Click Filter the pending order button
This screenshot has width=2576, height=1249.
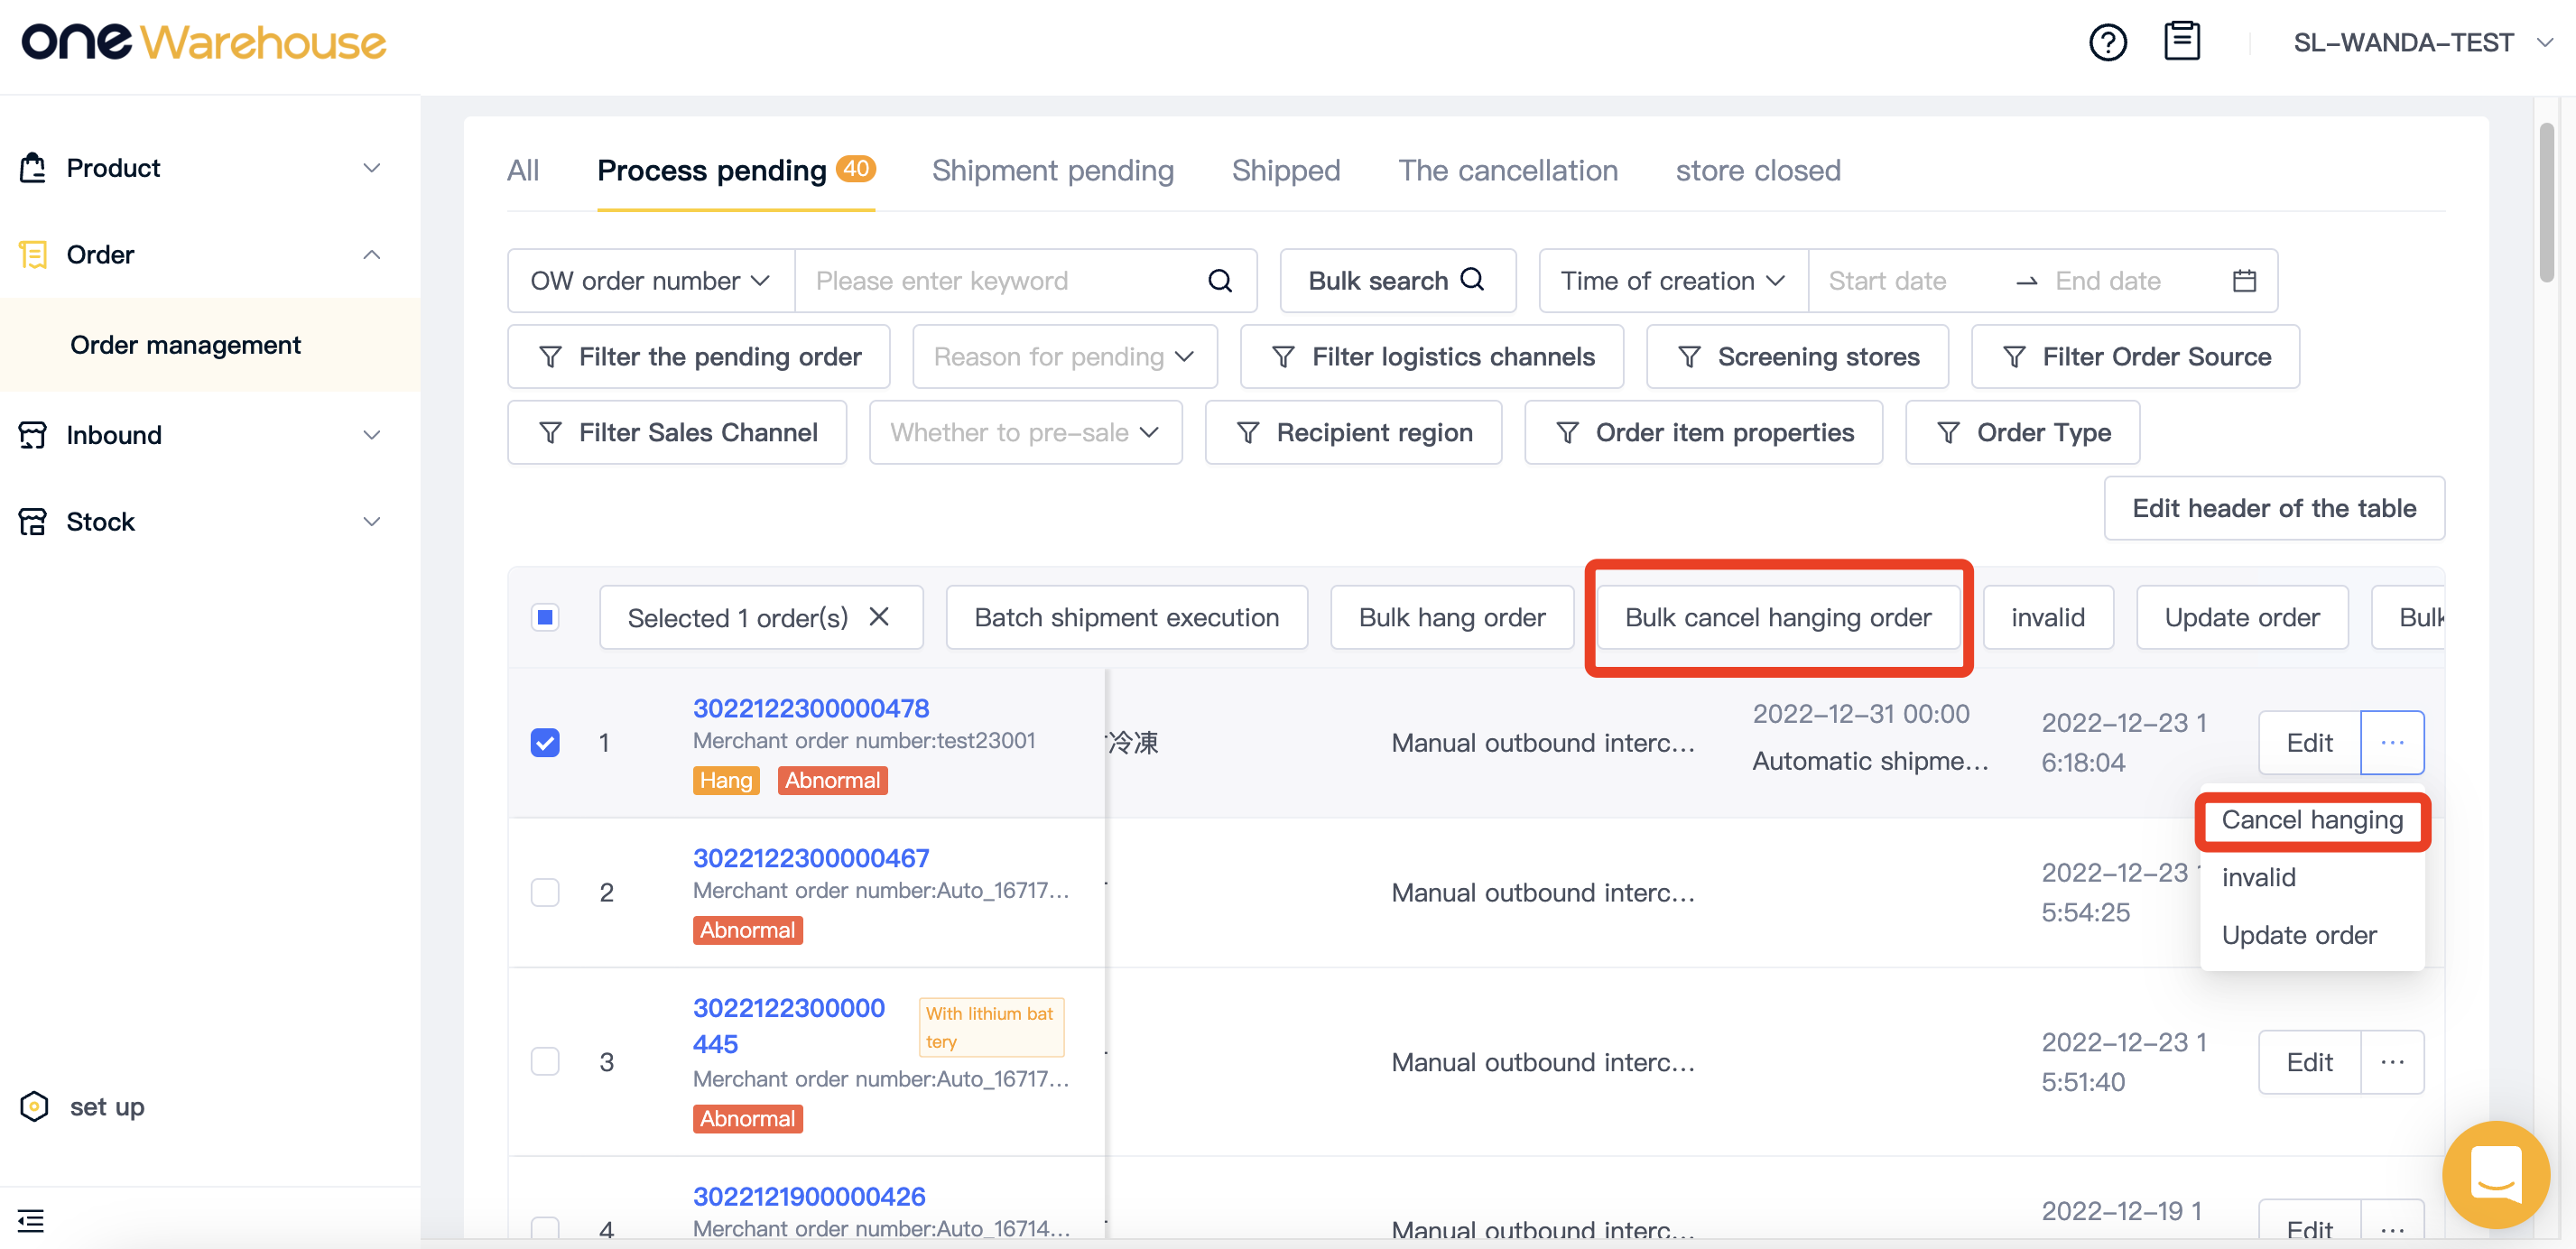[x=698, y=357]
